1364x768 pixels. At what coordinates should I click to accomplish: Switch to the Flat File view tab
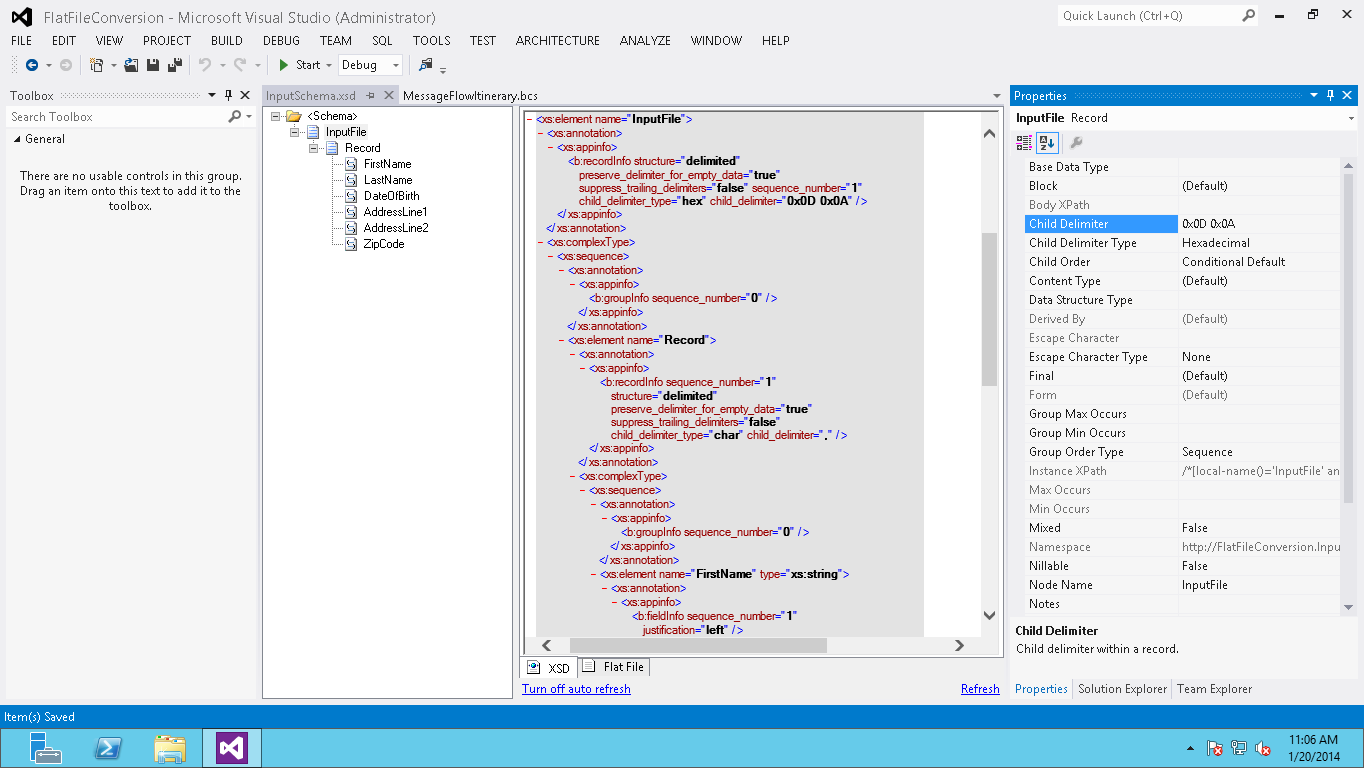[614, 667]
